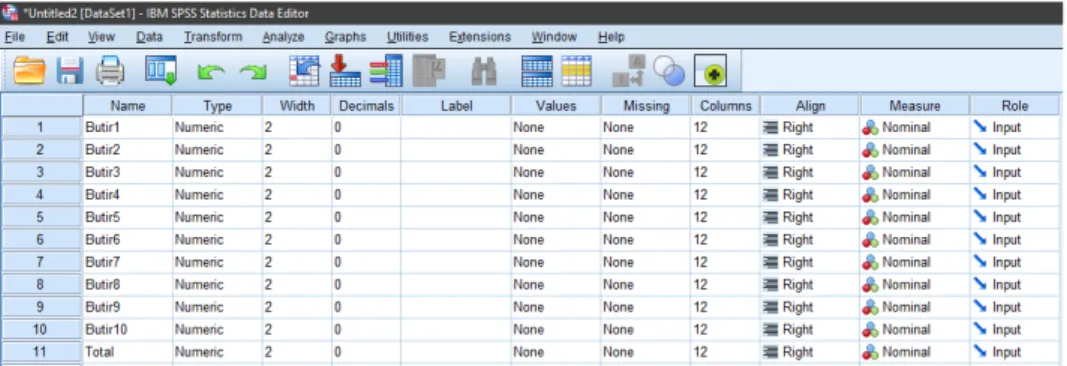Open data document folder icon
Screen dimensions: 1067x366
tap(29, 71)
